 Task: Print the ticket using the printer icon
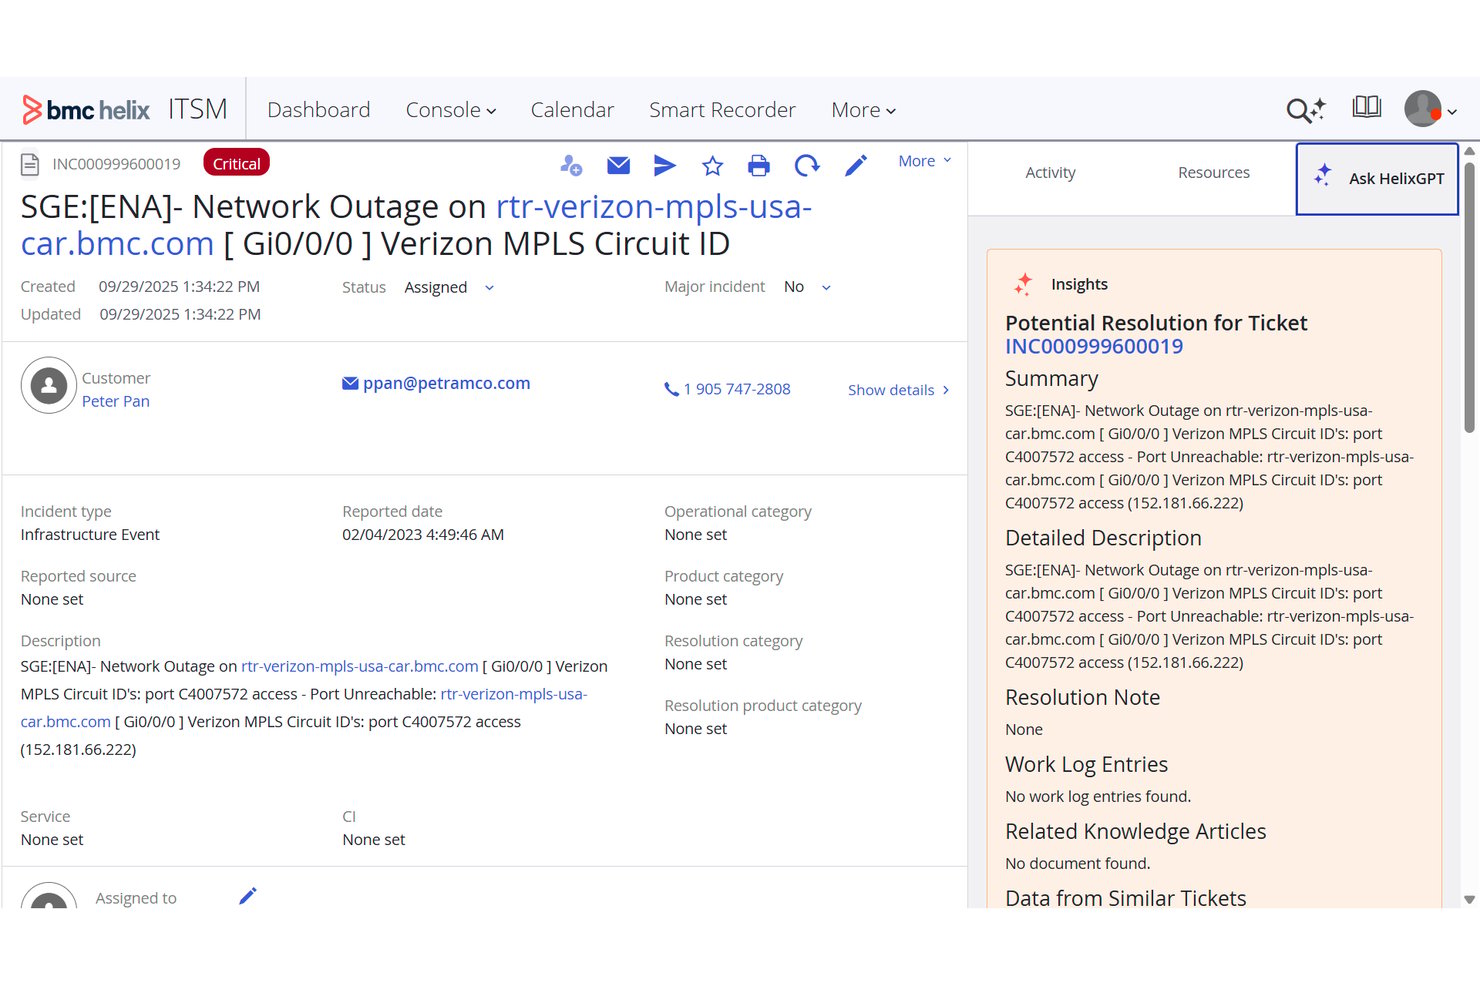pyautogui.click(x=759, y=165)
